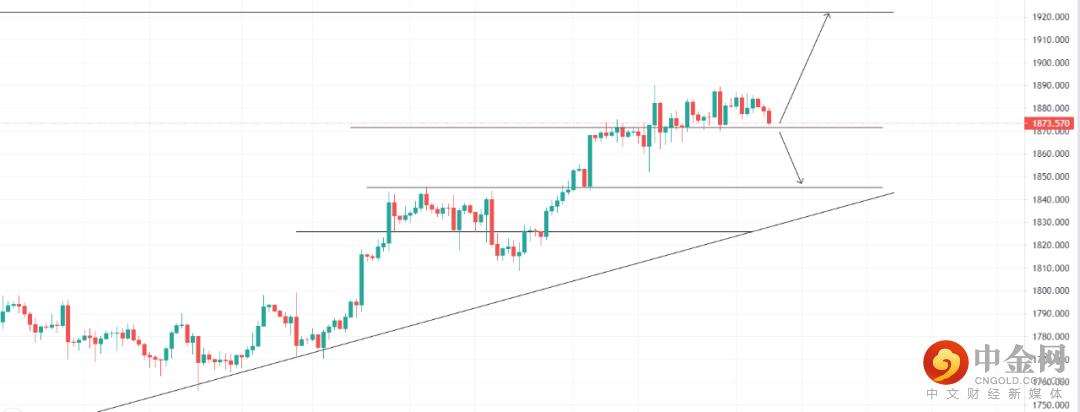Click the last red candle near 1875
Viewport: 1080px width, 412px height.
769,116
